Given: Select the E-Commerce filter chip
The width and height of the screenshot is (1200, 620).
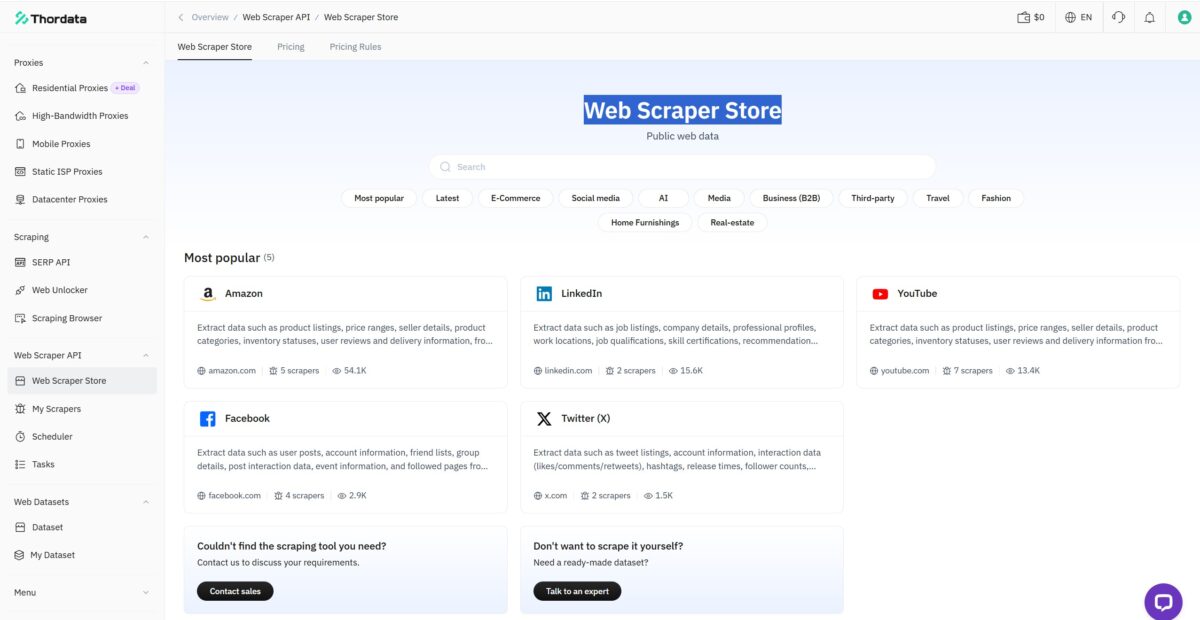Looking at the screenshot, I should 516,198.
